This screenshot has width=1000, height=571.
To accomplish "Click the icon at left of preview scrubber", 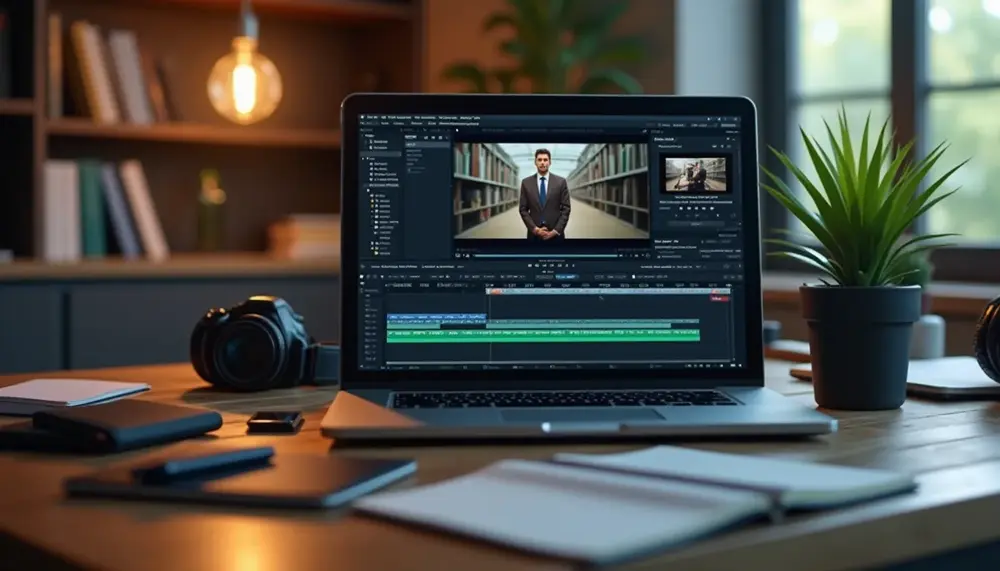I will 458,254.
